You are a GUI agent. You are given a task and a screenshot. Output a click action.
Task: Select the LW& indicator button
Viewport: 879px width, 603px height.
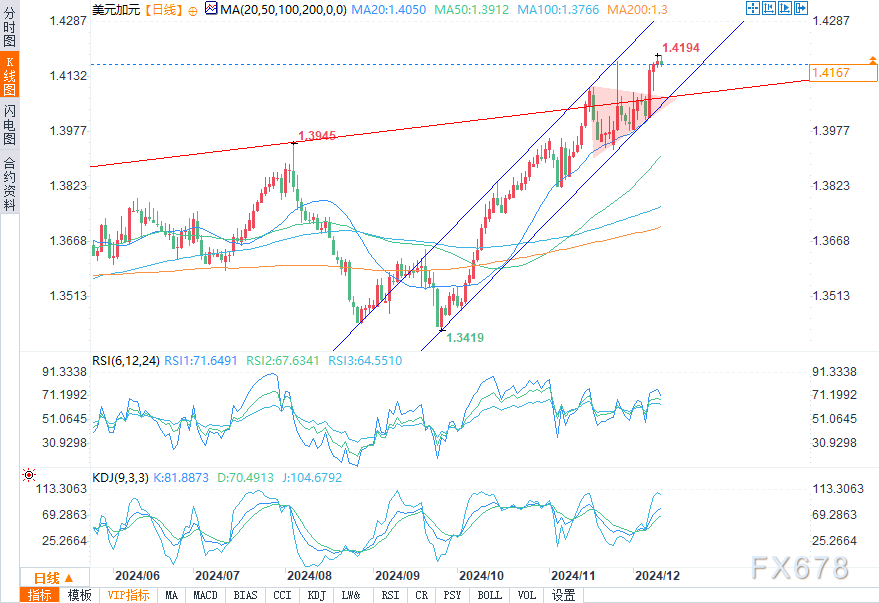[x=351, y=595]
